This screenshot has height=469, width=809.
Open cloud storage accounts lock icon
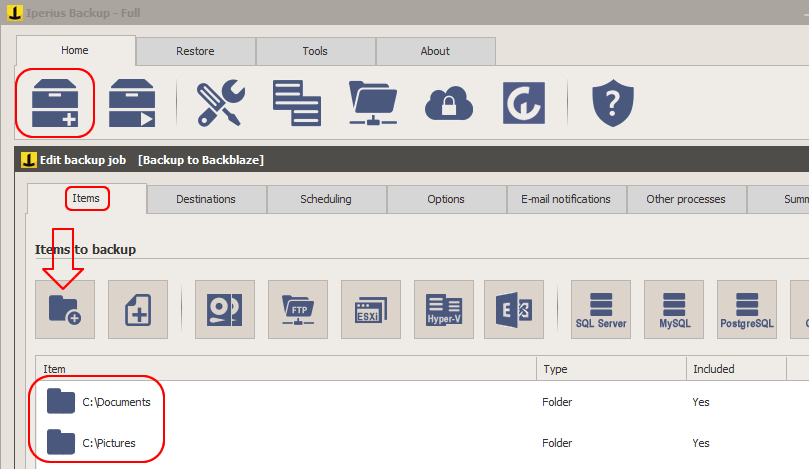[x=449, y=103]
